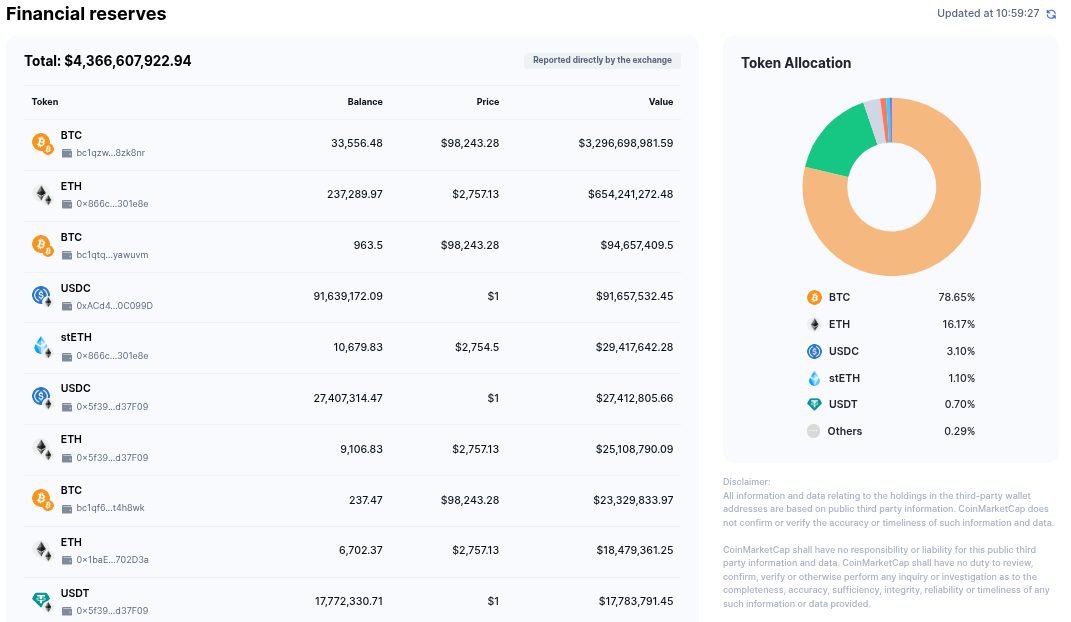Viewport: 1071px width, 622px height.
Task: Click the stETH price $2,754.5
Action: [477, 347]
